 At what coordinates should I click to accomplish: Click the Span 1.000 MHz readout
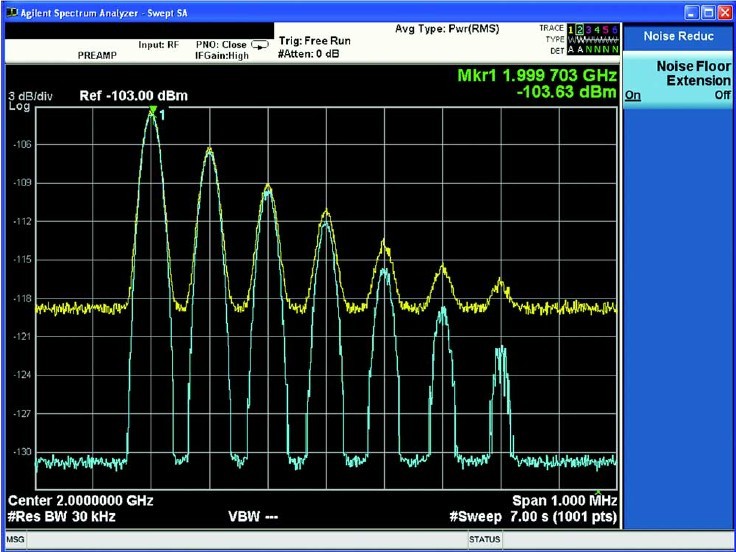(564, 500)
